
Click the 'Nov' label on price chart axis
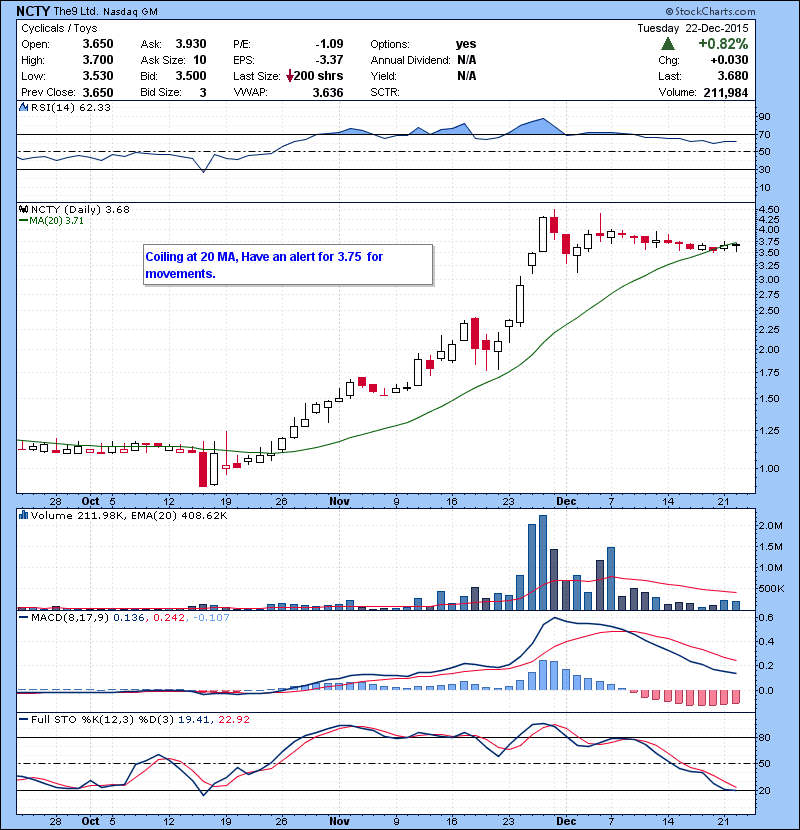(x=339, y=501)
